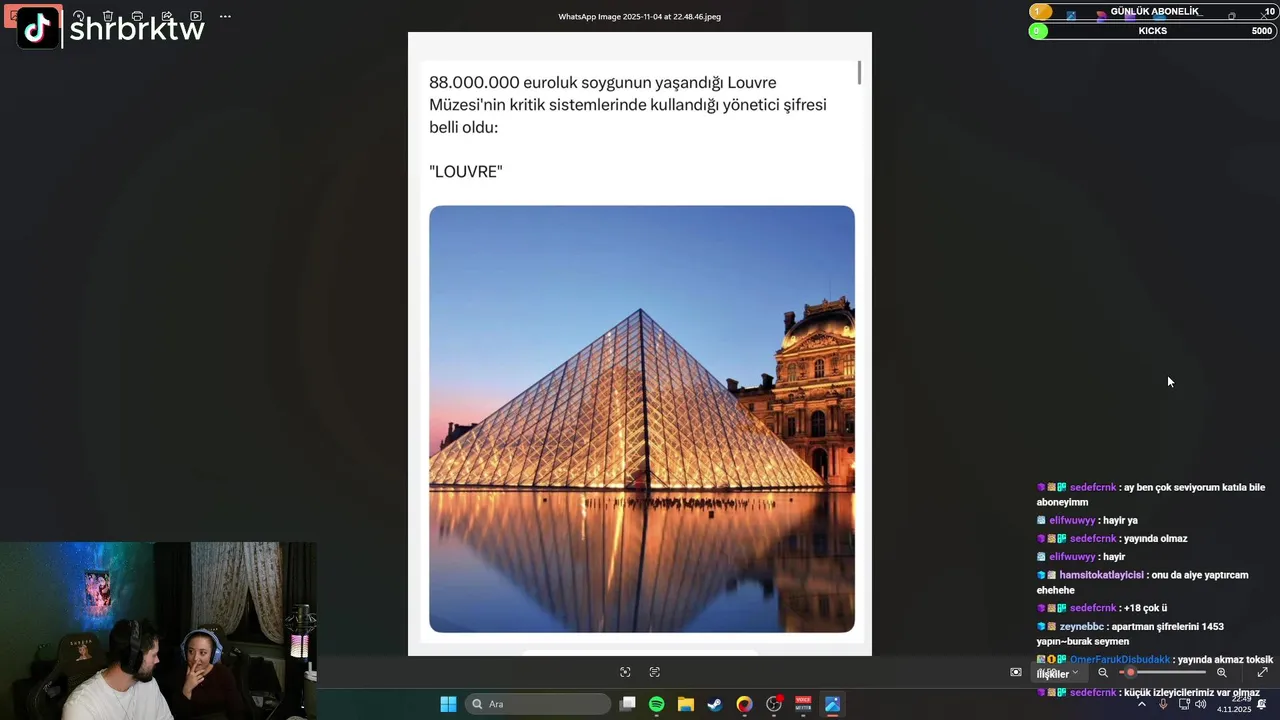This screenshot has height=720, width=1280.
Task: Rotate the image in Photos toolbar
Action: (78, 16)
